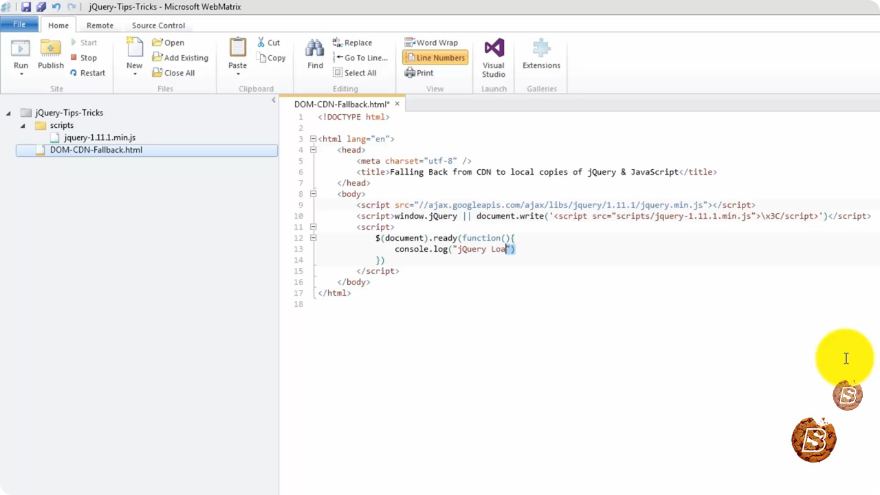Select jquery-1.11.1.min.js in the file tree
Viewport: 880px width, 495px height.
tap(99, 138)
